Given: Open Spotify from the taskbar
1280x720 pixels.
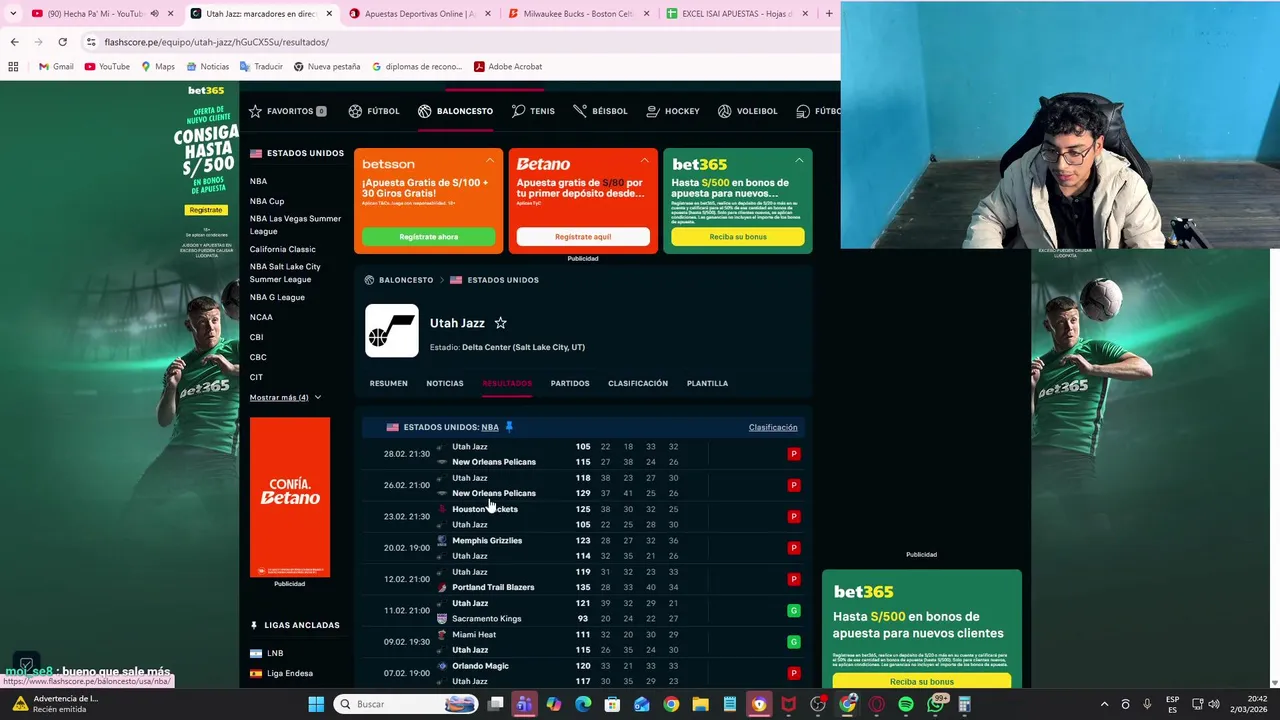Looking at the screenshot, I should [906, 704].
